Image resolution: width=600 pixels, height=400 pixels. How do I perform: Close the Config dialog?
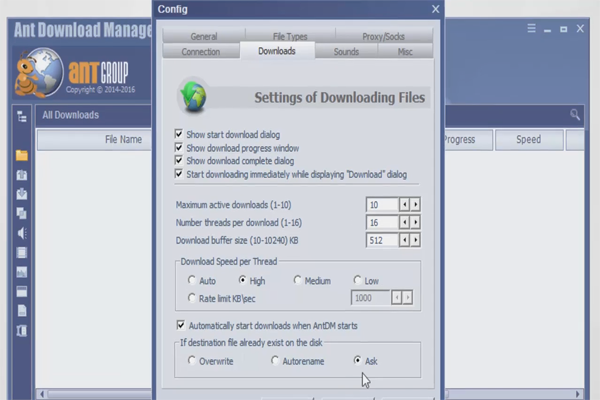[x=435, y=9]
